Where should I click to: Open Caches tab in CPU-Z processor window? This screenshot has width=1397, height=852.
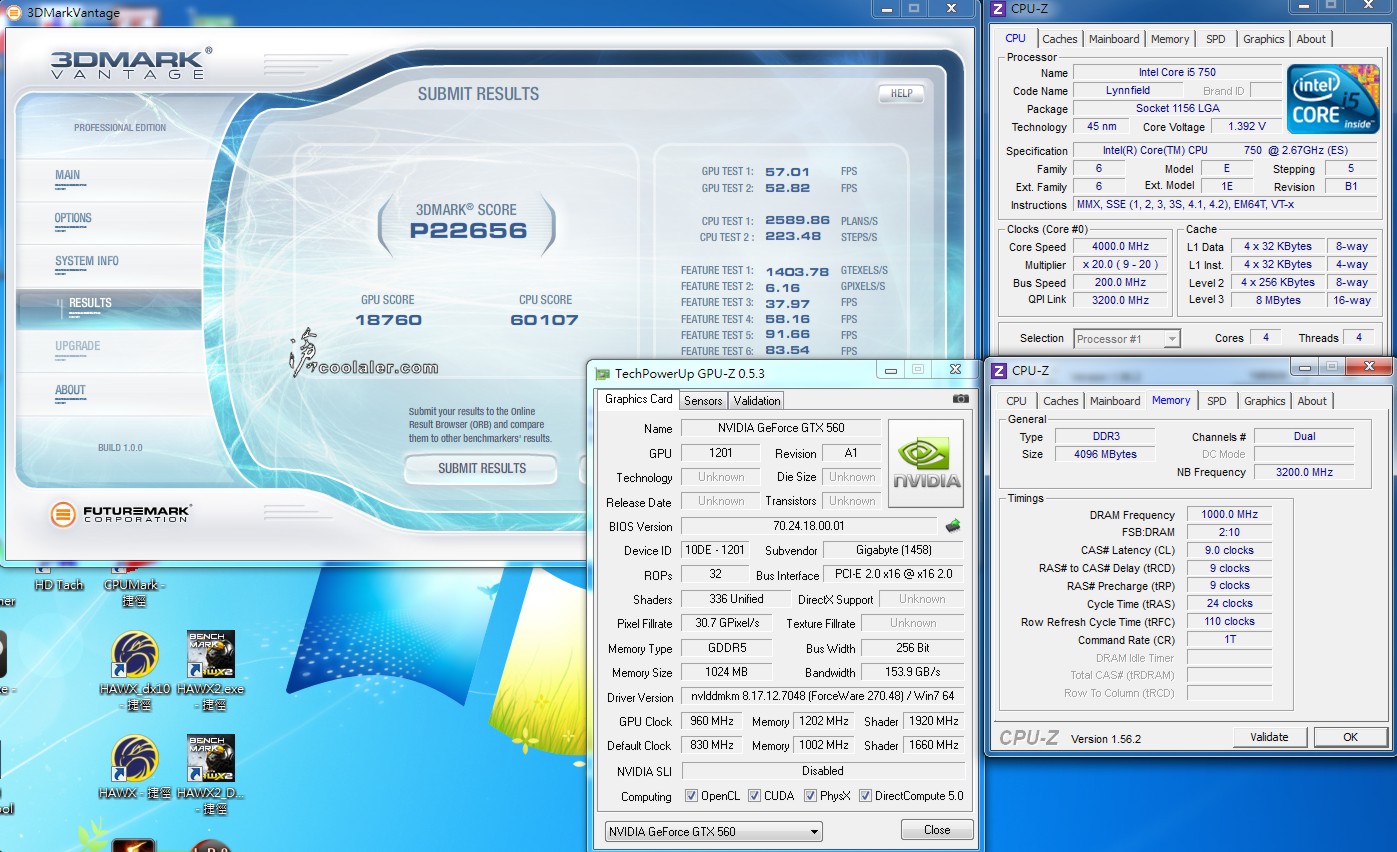pyautogui.click(x=1060, y=39)
